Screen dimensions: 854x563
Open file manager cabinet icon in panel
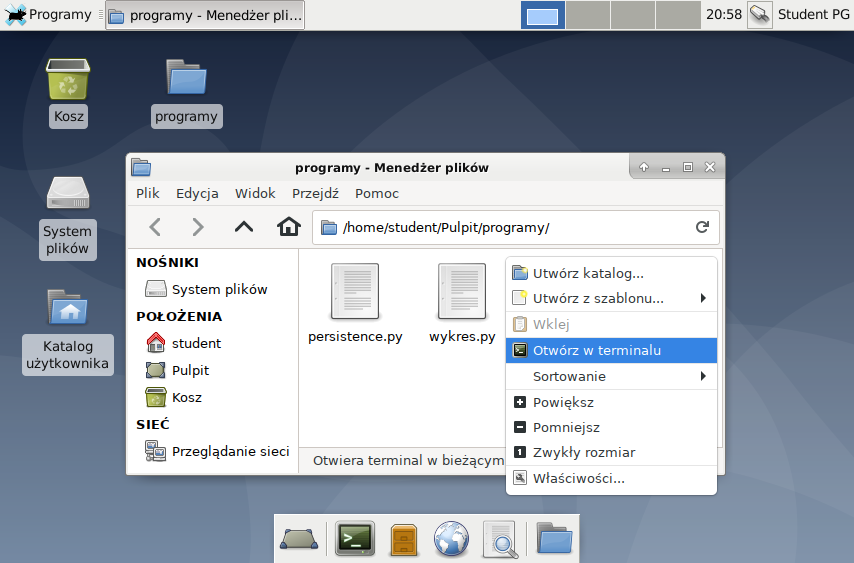click(x=404, y=540)
